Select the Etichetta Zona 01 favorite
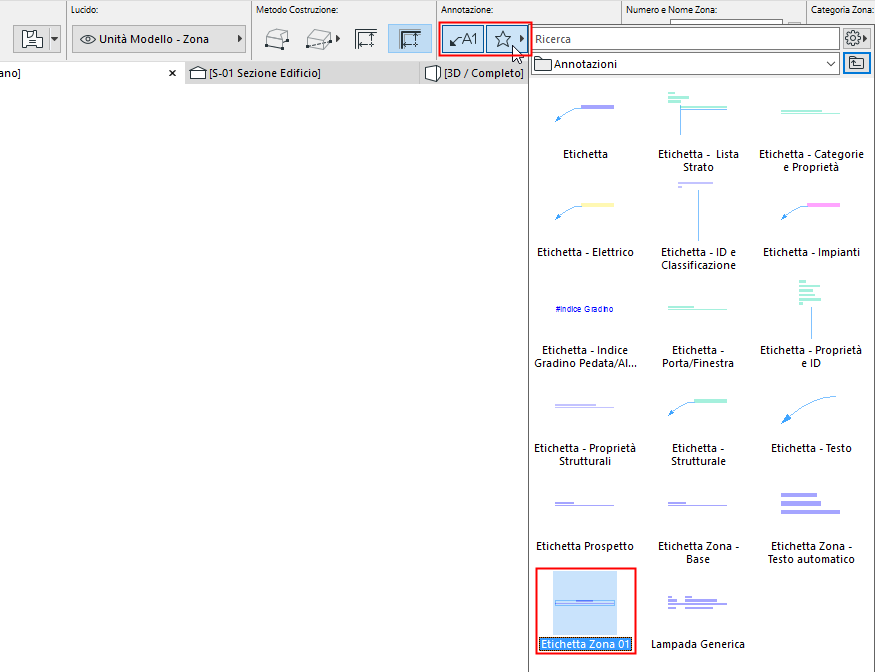 (x=585, y=611)
